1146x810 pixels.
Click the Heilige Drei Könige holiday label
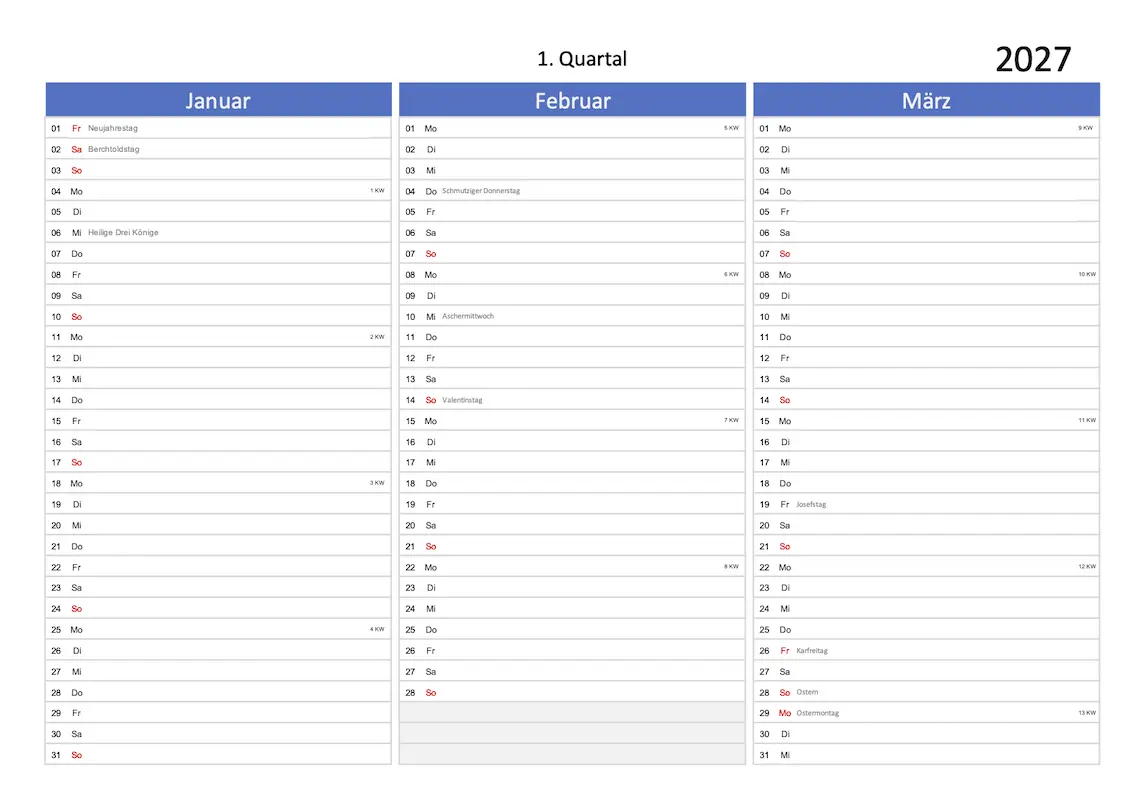pos(123,233)
